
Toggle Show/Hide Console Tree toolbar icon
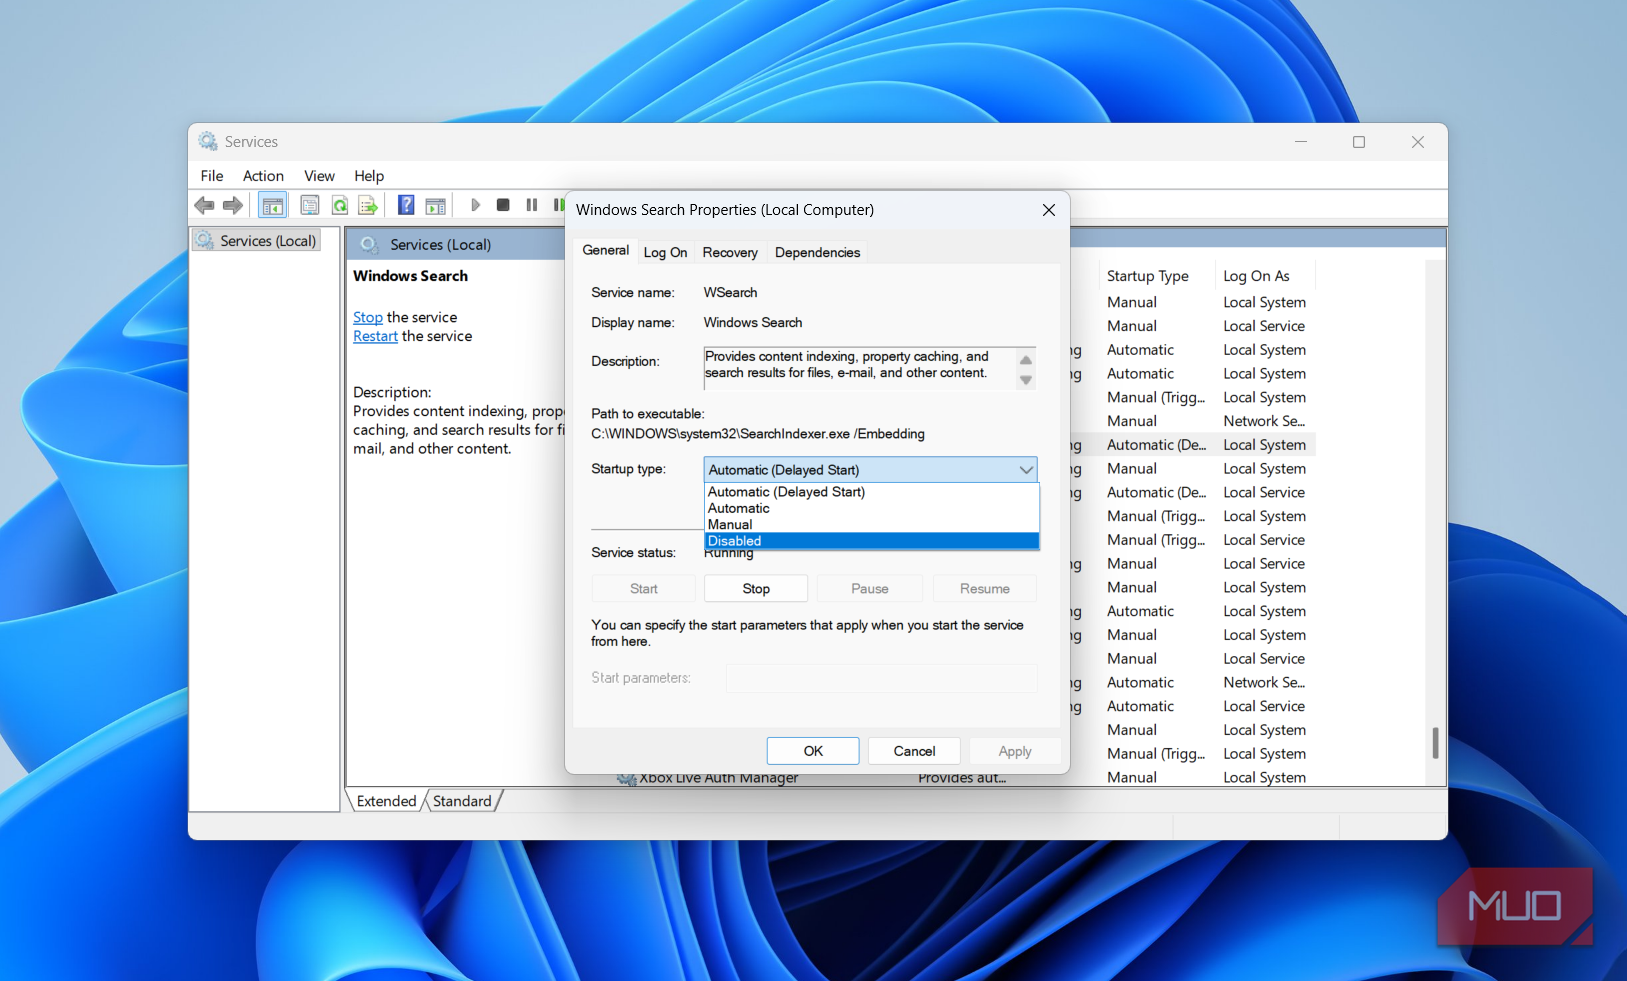tap(272, 205)
